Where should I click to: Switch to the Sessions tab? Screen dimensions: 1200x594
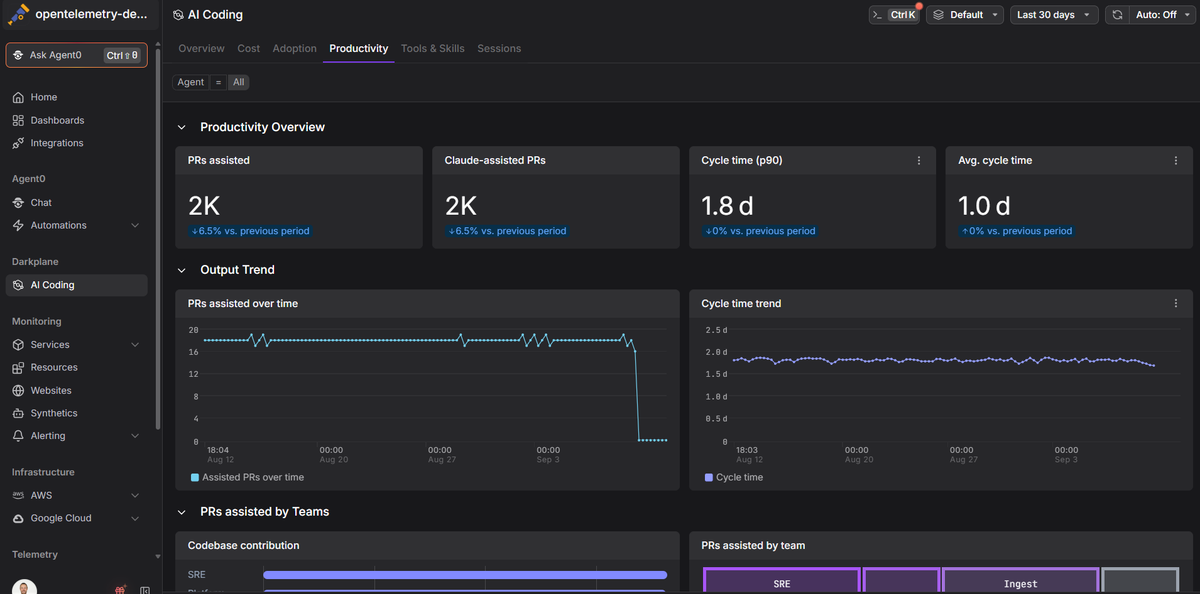click(x=499, y=48)
